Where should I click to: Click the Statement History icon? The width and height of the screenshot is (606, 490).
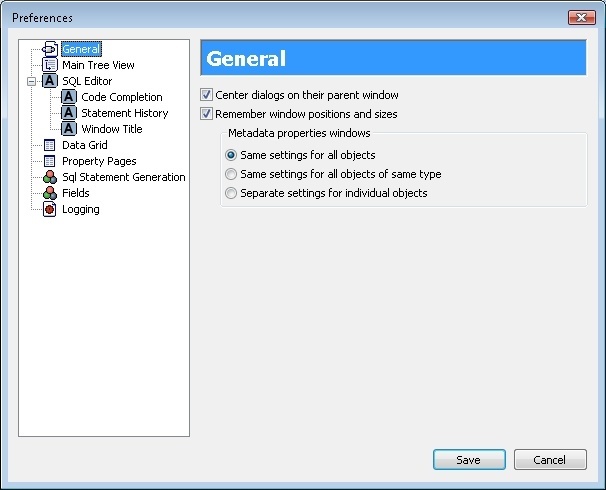pos(69,113)
